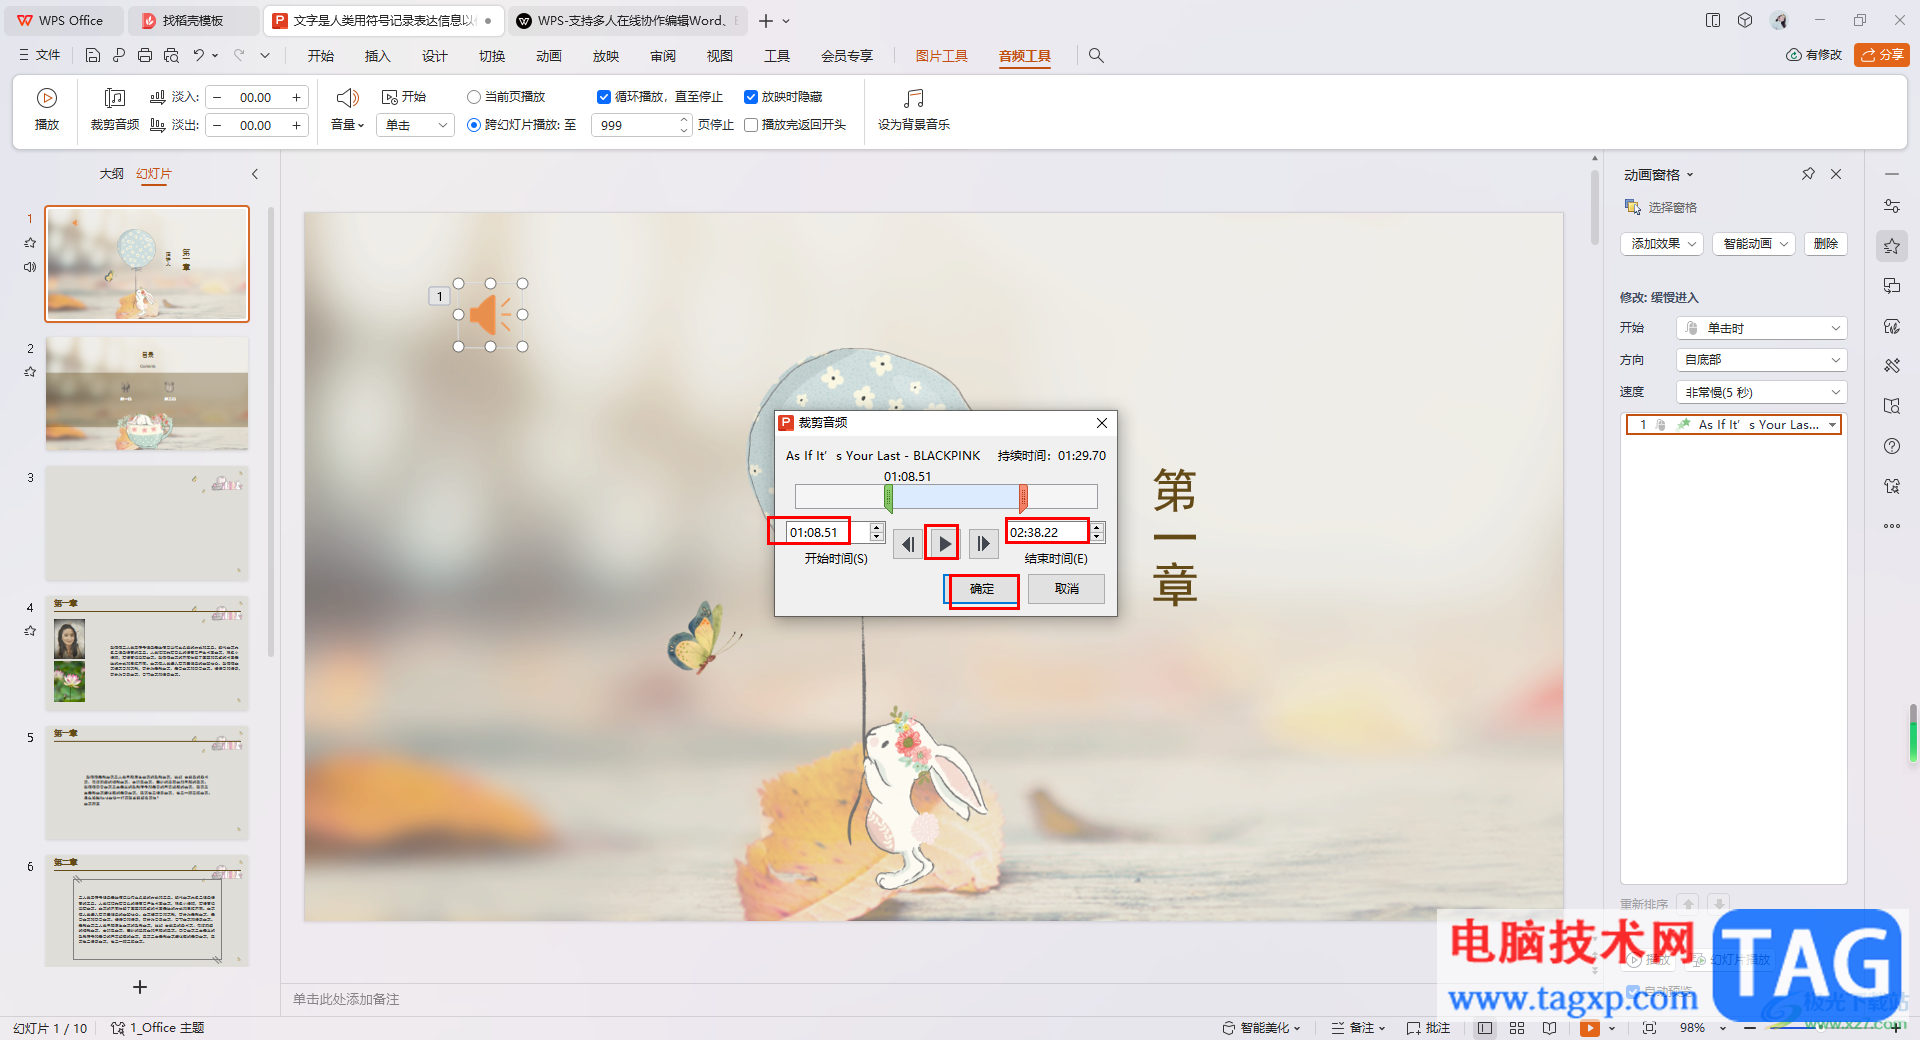
Task: Click the Play audio icon in ribbon
Action: tap(46, 98)
